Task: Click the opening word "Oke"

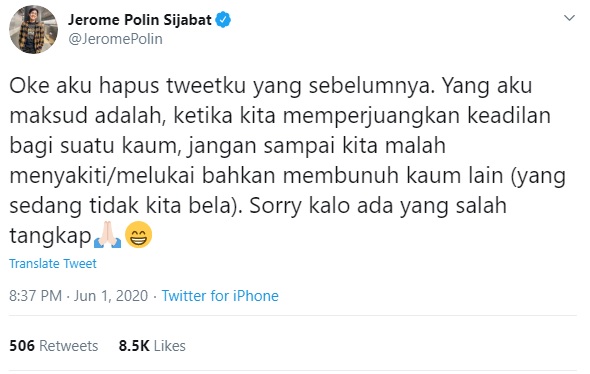Action: coord(29,85)
